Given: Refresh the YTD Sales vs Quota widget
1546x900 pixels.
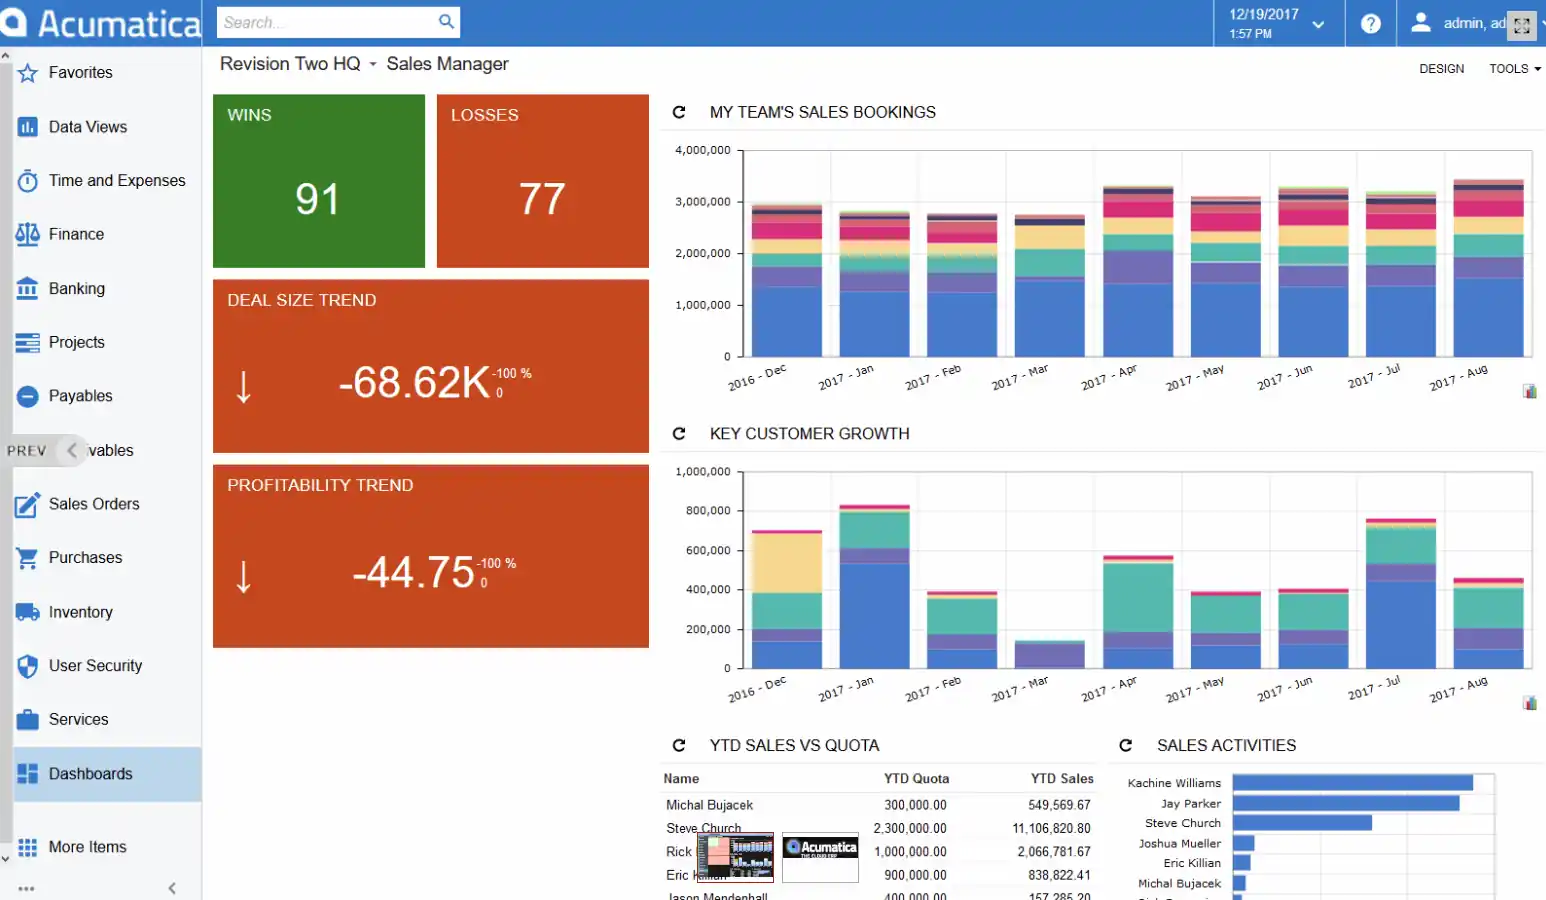Looking at the screenshot, I should pos(679,745).
